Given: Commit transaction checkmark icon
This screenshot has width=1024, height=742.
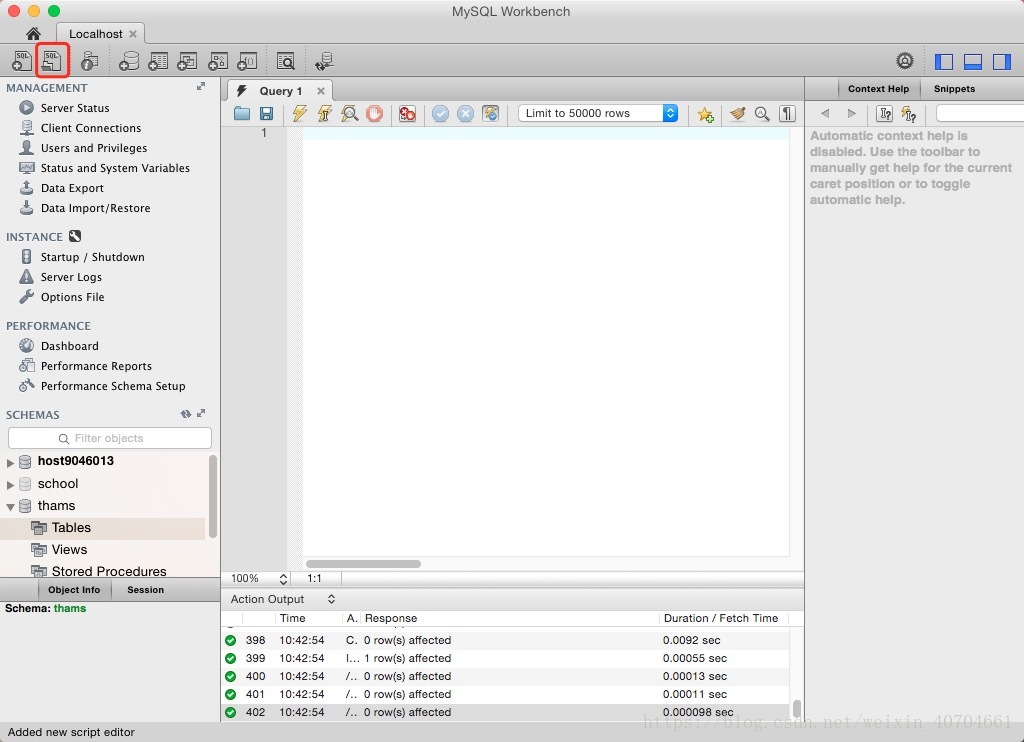Looking at the screenshot, I should 441,113.
